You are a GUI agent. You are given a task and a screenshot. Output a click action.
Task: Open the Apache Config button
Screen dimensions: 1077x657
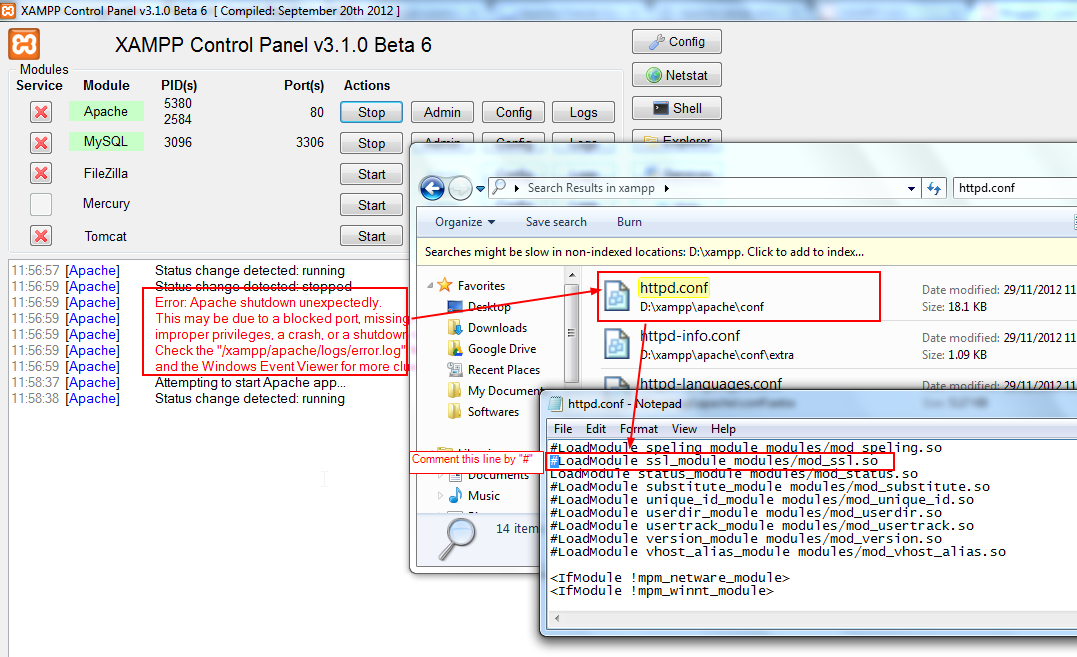click(514, 113)
